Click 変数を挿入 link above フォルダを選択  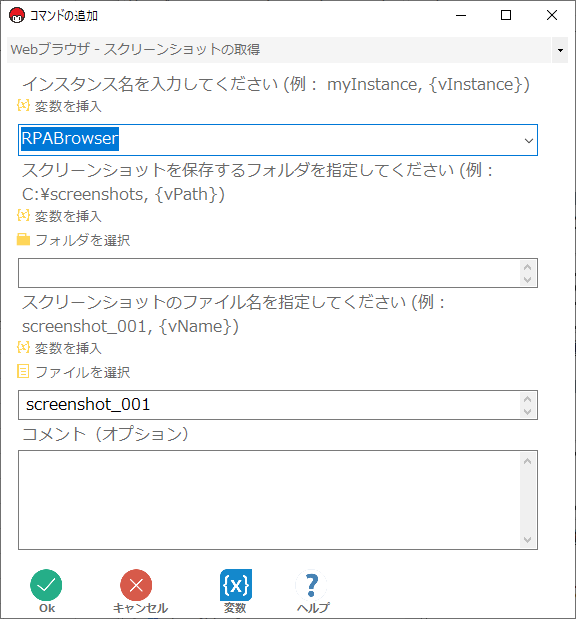tap(68, 216)
